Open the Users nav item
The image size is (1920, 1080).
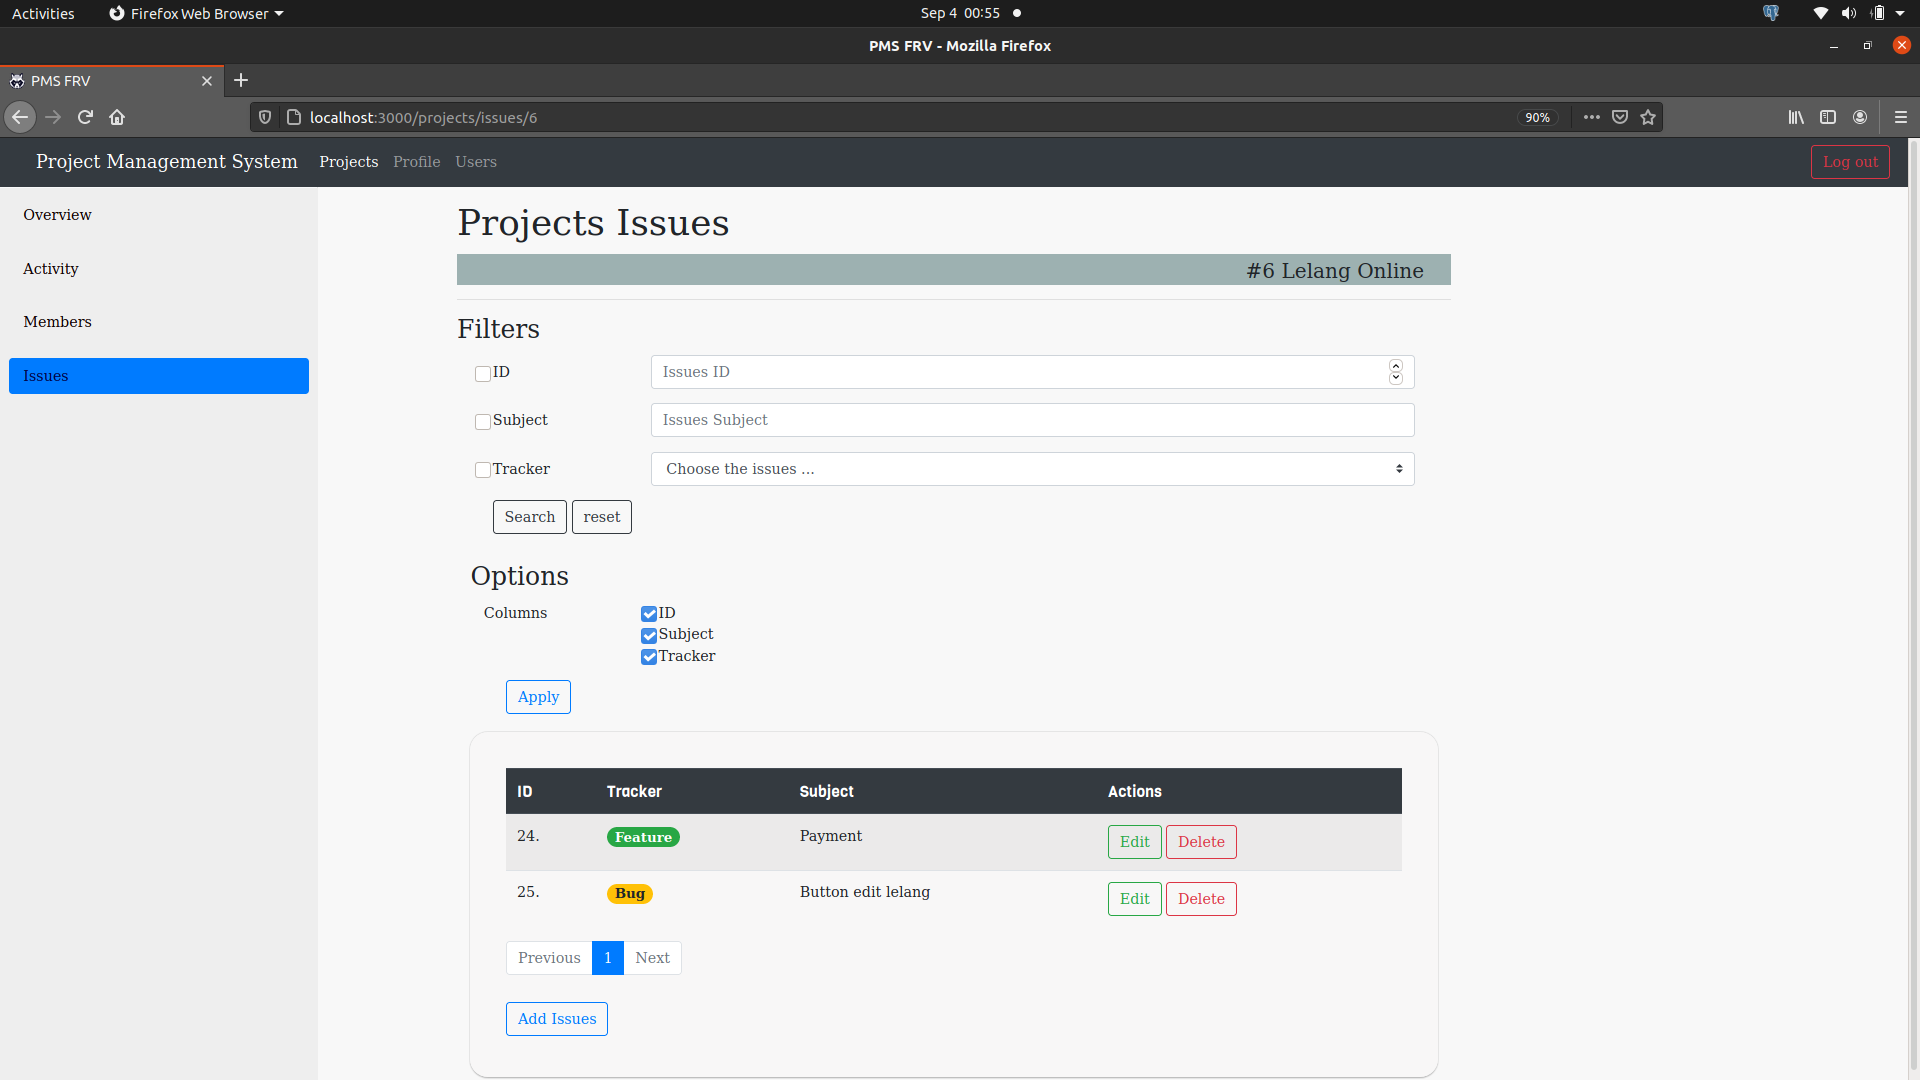click(476, 162)
